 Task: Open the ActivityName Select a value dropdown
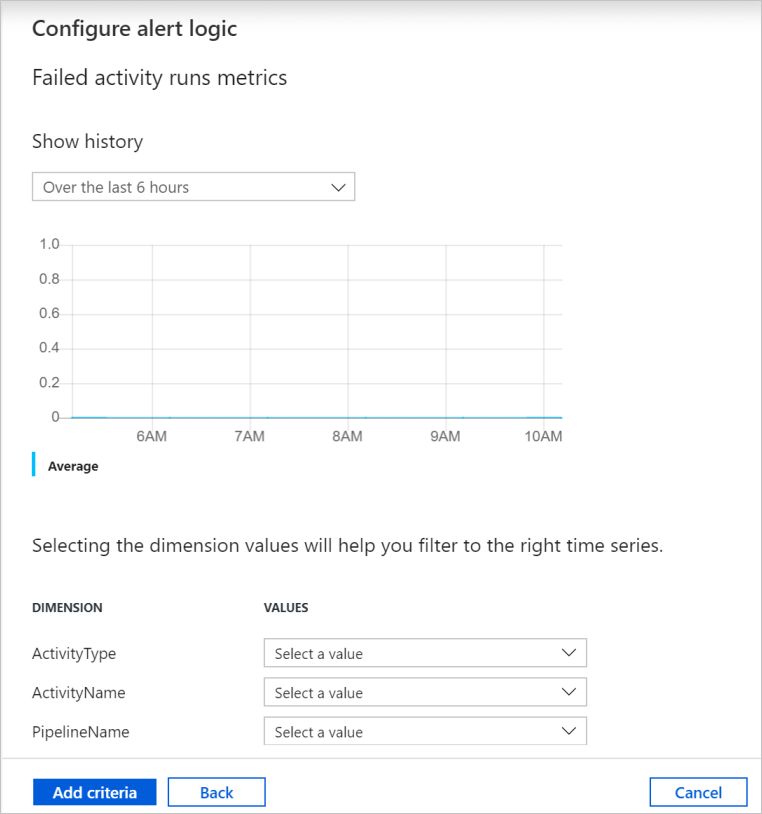click(424, 691)
